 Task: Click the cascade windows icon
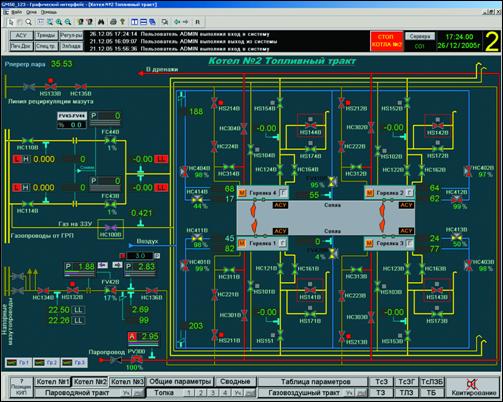click(x=152, y=22)
